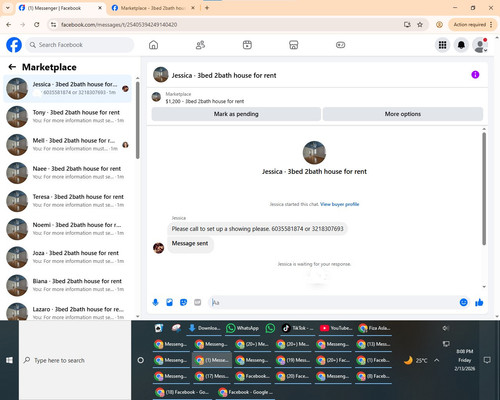
Task: Attach a file with the photo icon
Action: (x=169, y=302)
